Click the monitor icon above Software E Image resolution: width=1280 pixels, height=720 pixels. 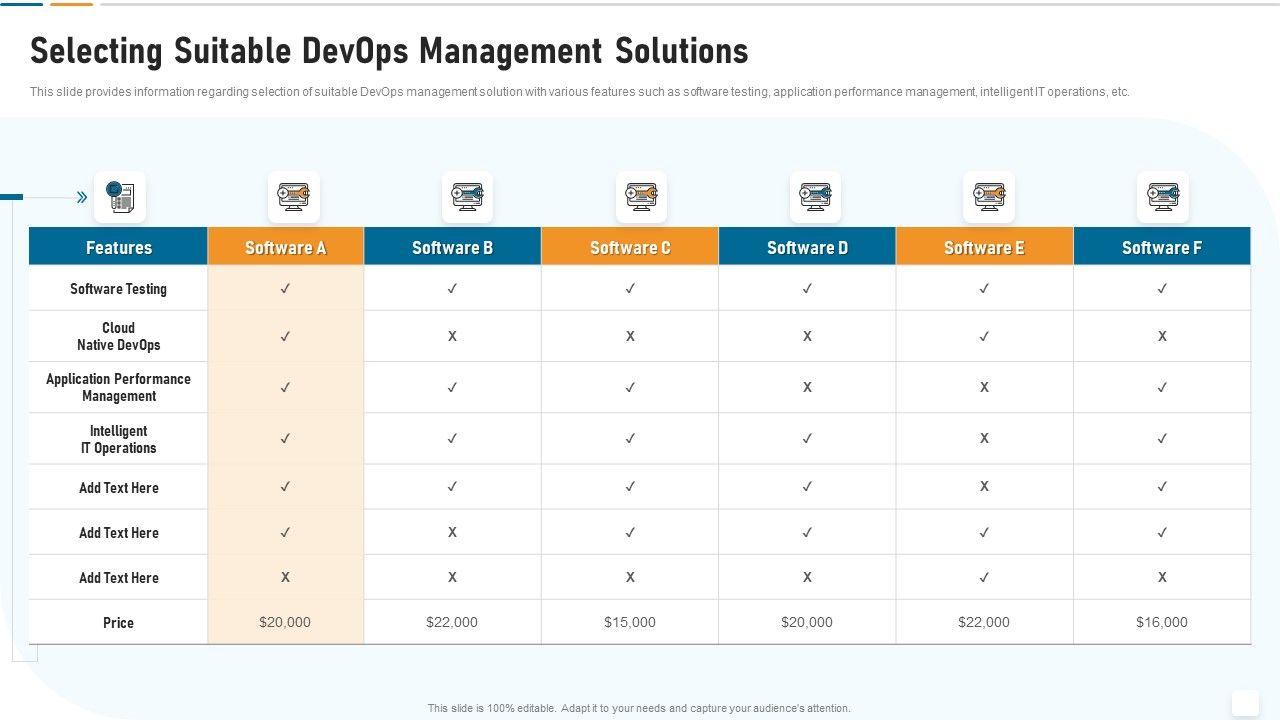pos(989,197)
